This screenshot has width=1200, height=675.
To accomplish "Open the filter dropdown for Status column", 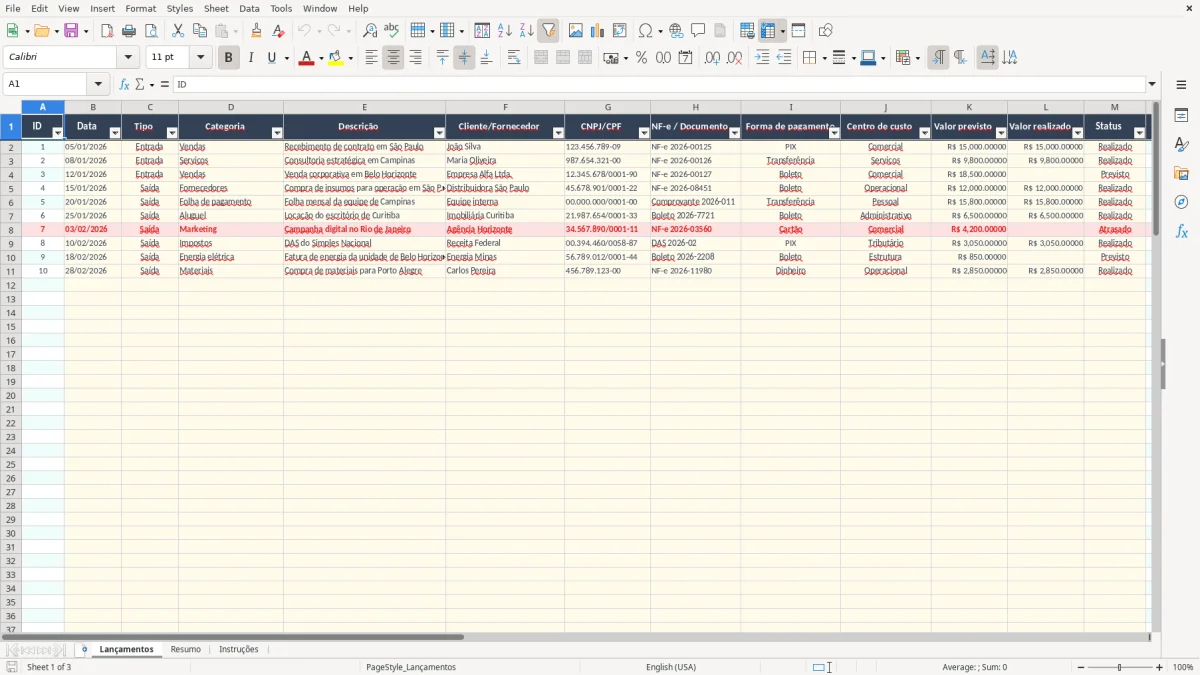I will tap(1139, 133).
